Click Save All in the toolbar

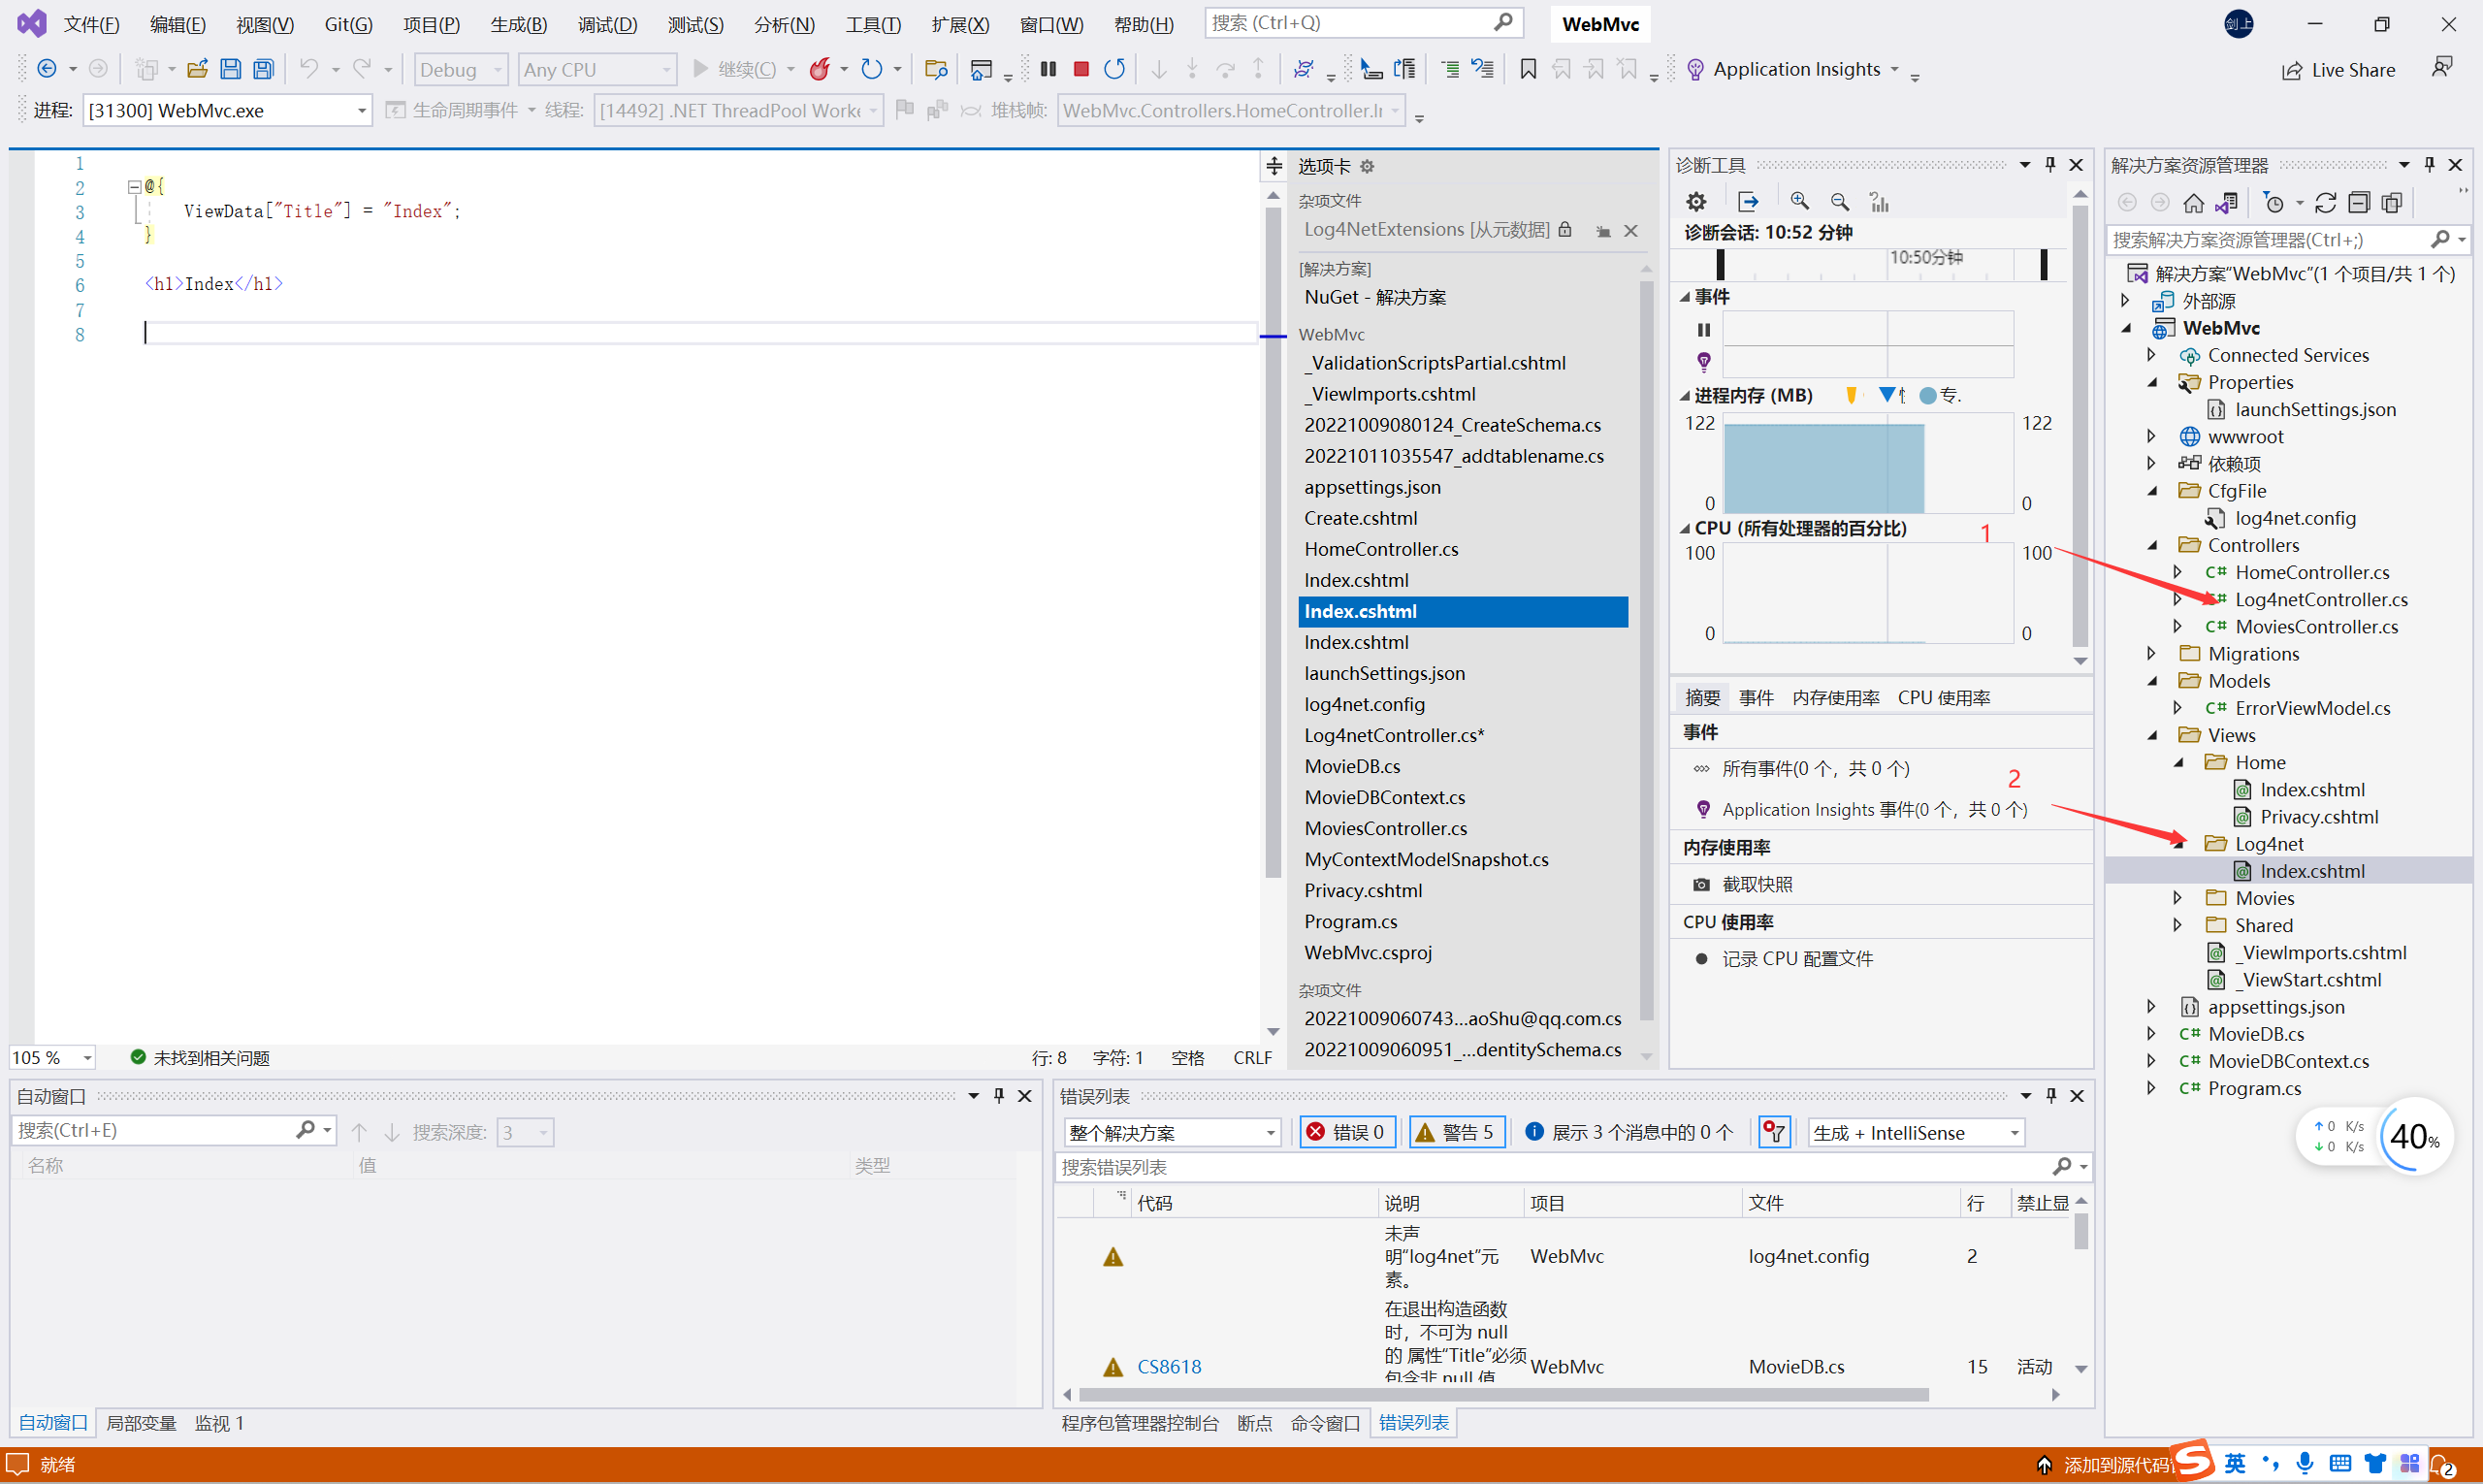click(263, 69)
